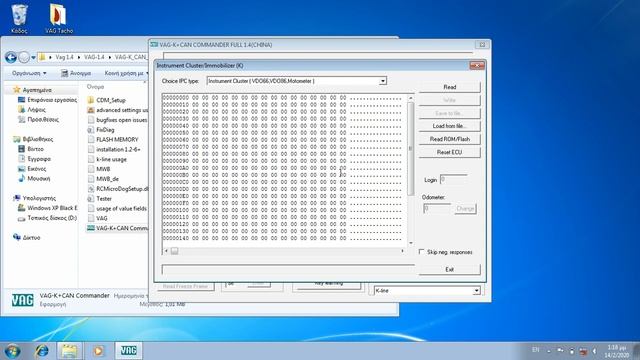Enable the Skip neg. responses checkbox
This screenshot has width=640, height=360.
coord(422,252)
